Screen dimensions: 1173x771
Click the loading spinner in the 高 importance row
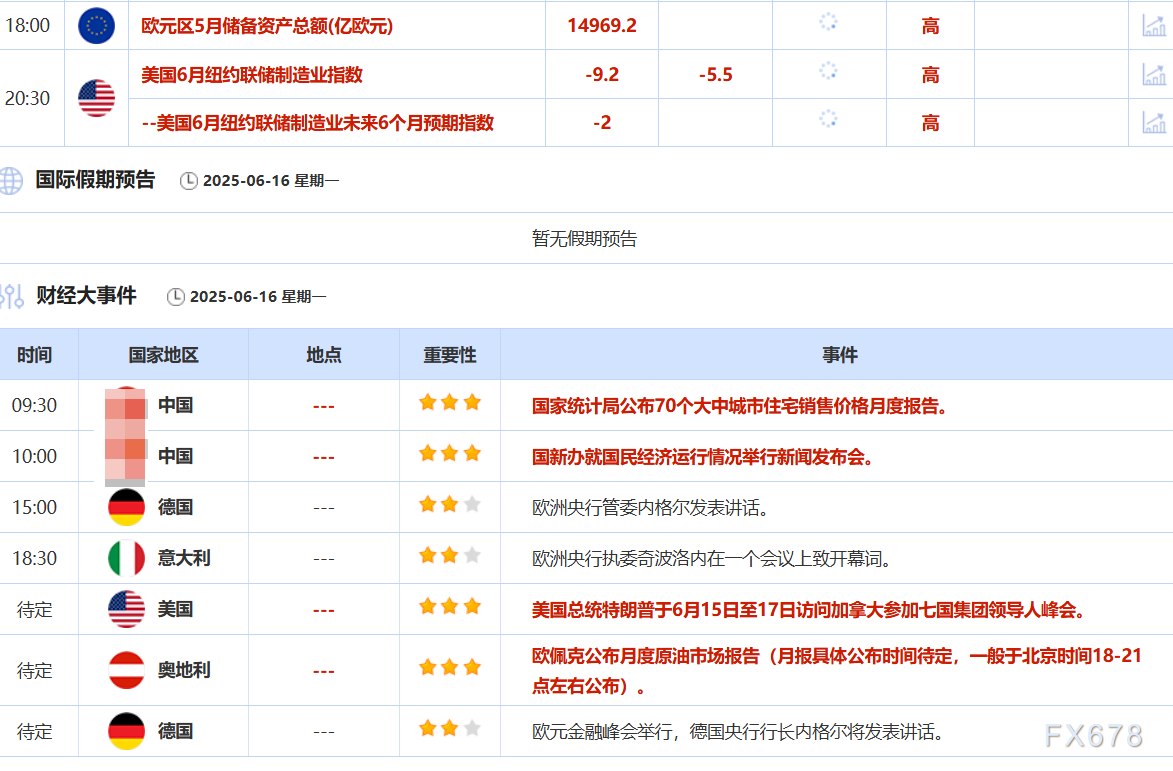tap(829, 19)
